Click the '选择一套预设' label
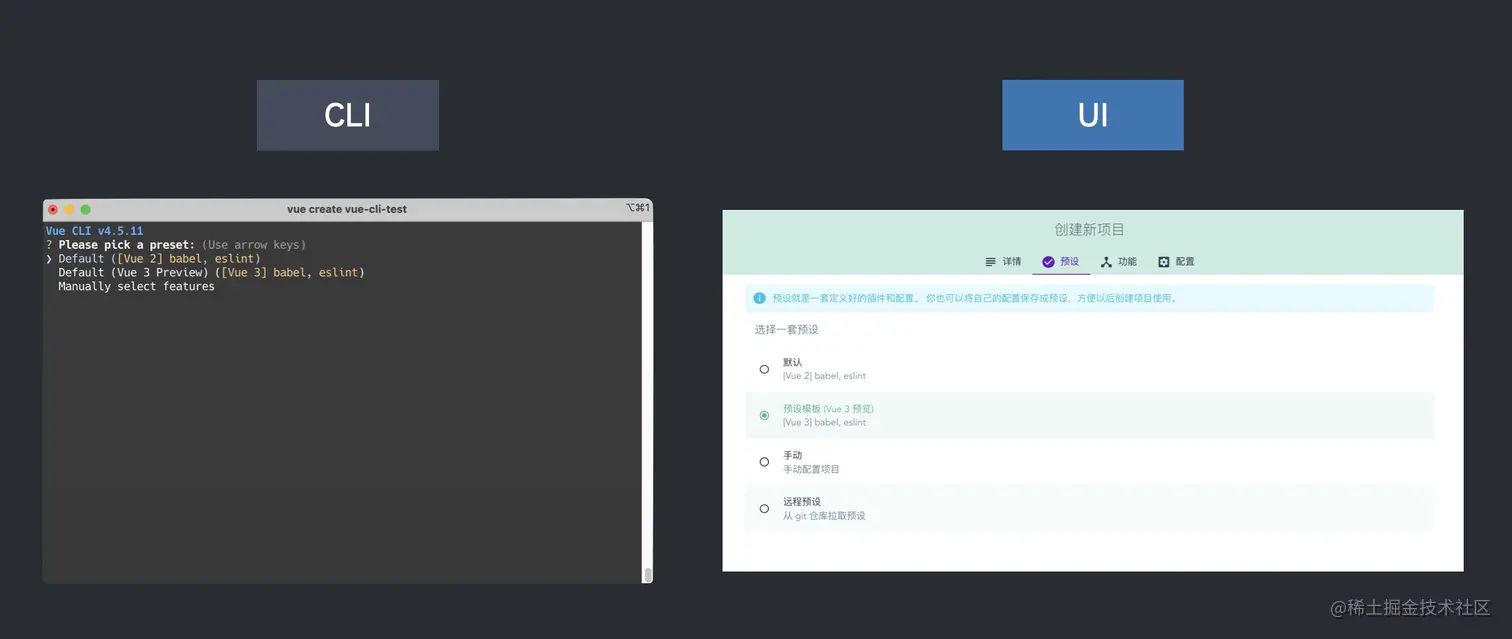The height and width of the screenshot is (639, 1512). pyautogui.click(x=787, y=329)
